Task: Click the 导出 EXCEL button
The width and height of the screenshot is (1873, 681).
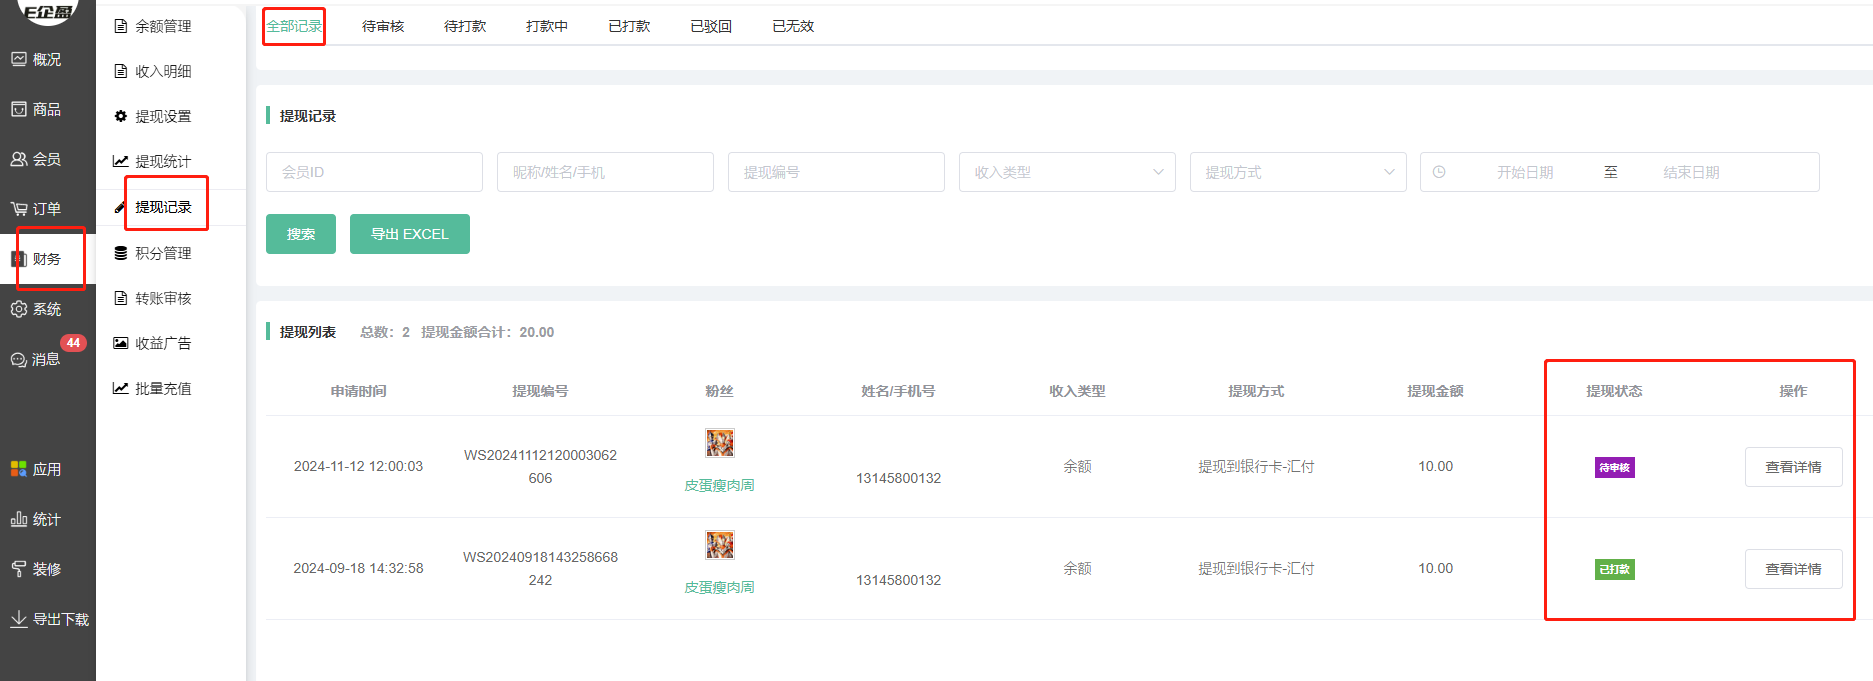Action: (410, 234)
